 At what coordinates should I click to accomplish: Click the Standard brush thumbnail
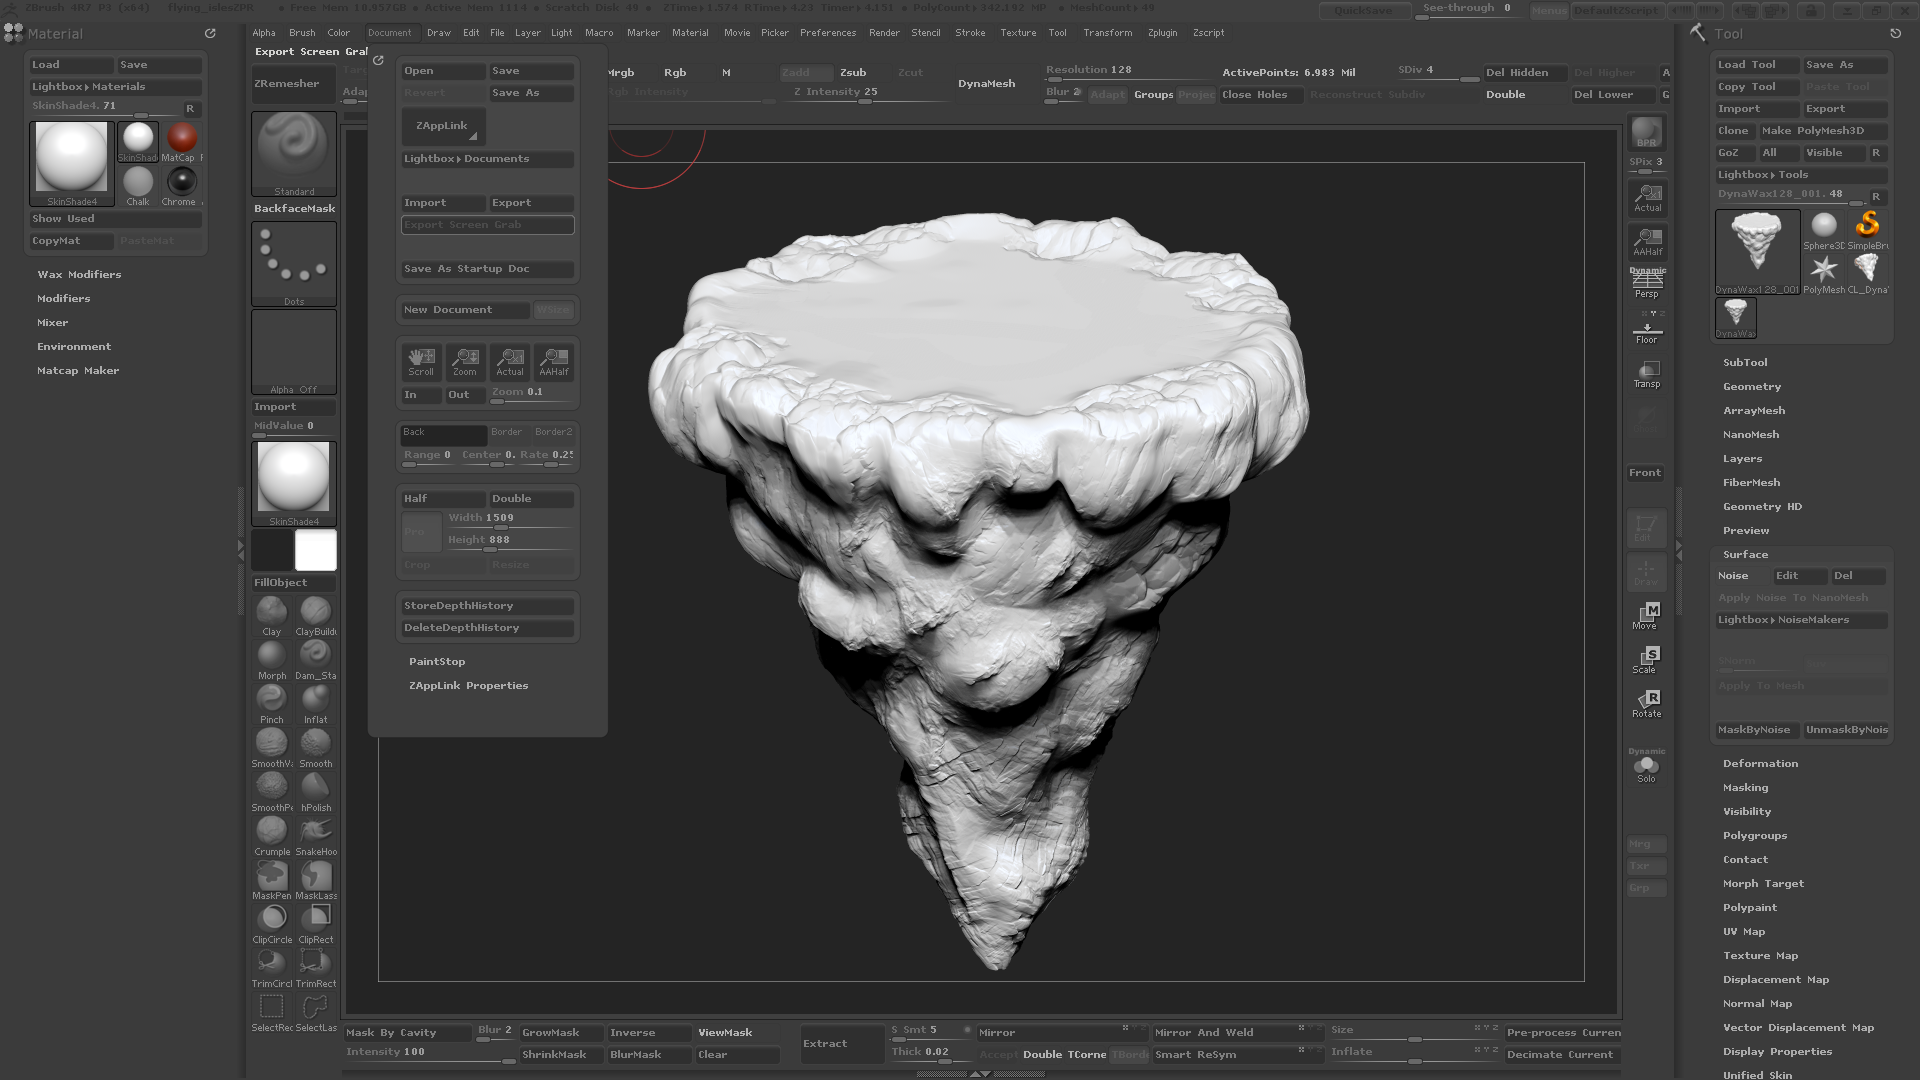coord(294,152)
